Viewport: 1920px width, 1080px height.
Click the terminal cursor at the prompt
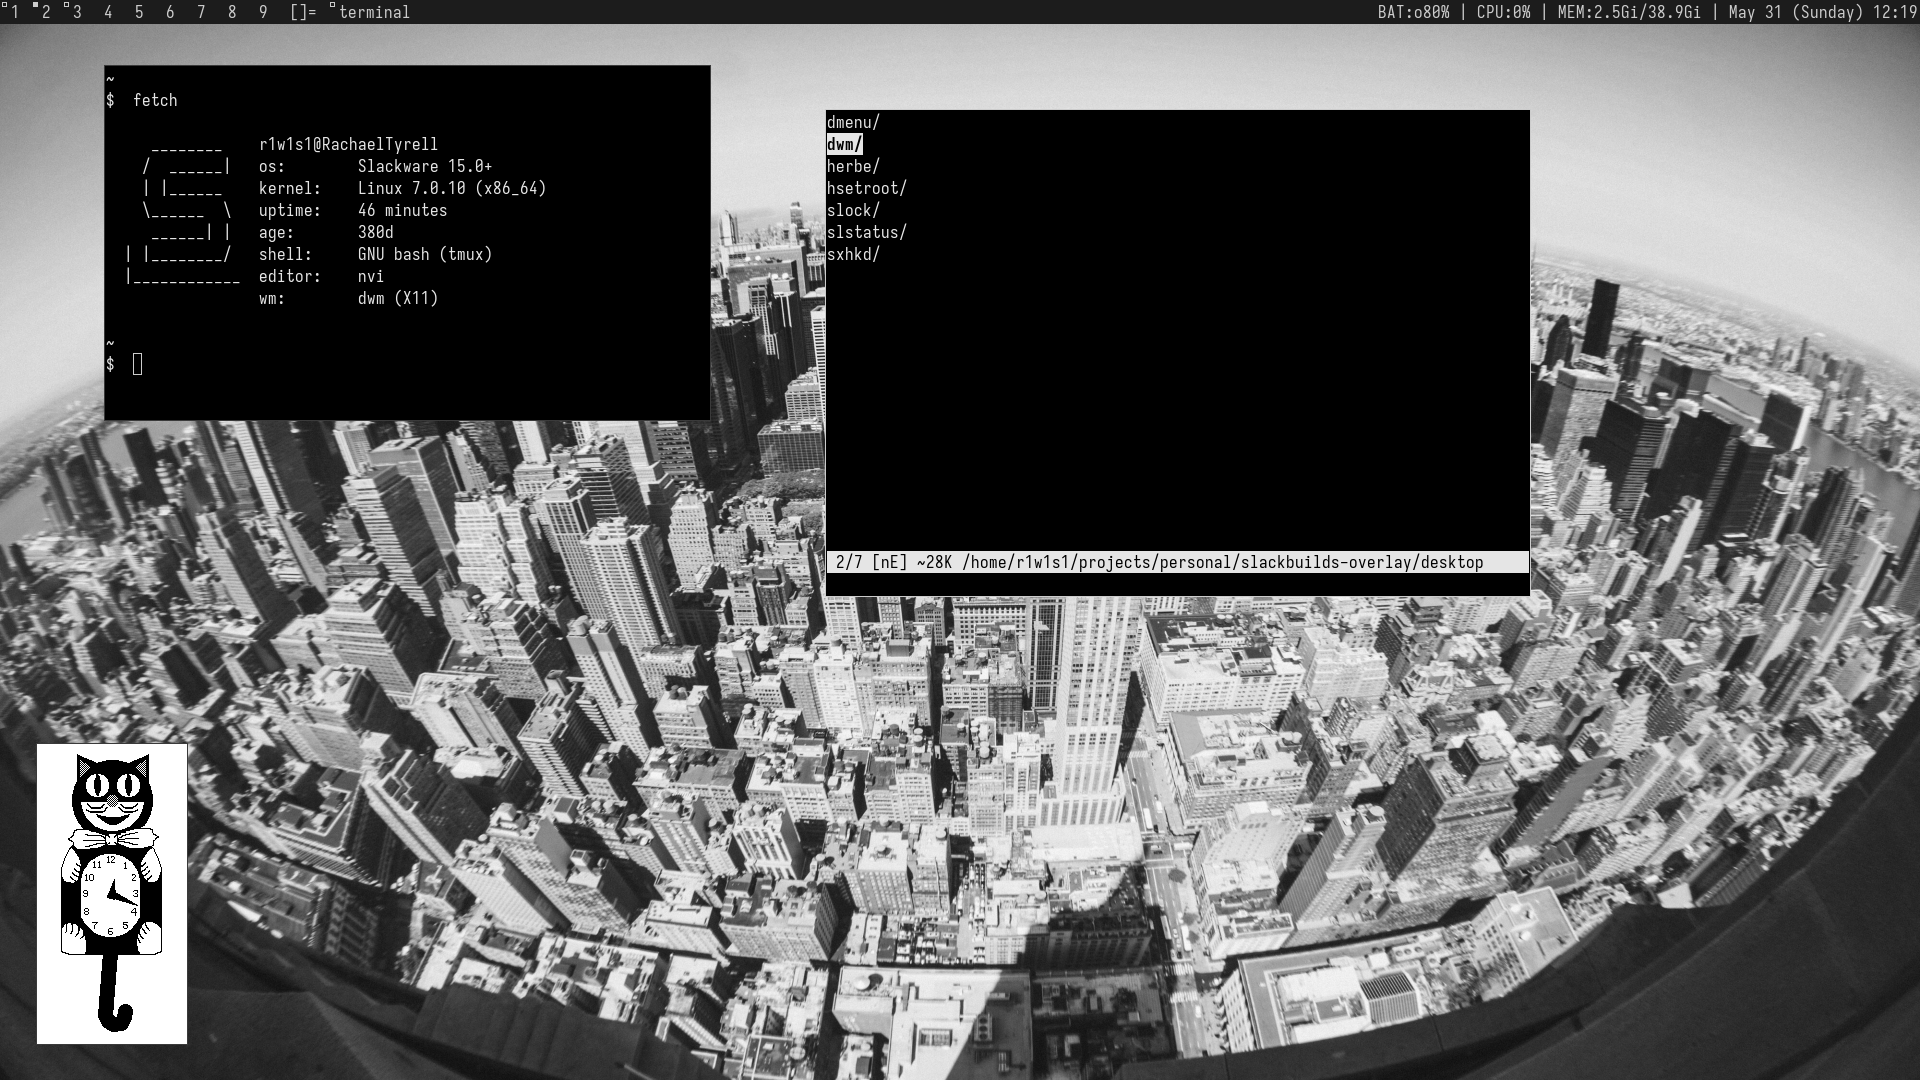click(x=138, y=364)
